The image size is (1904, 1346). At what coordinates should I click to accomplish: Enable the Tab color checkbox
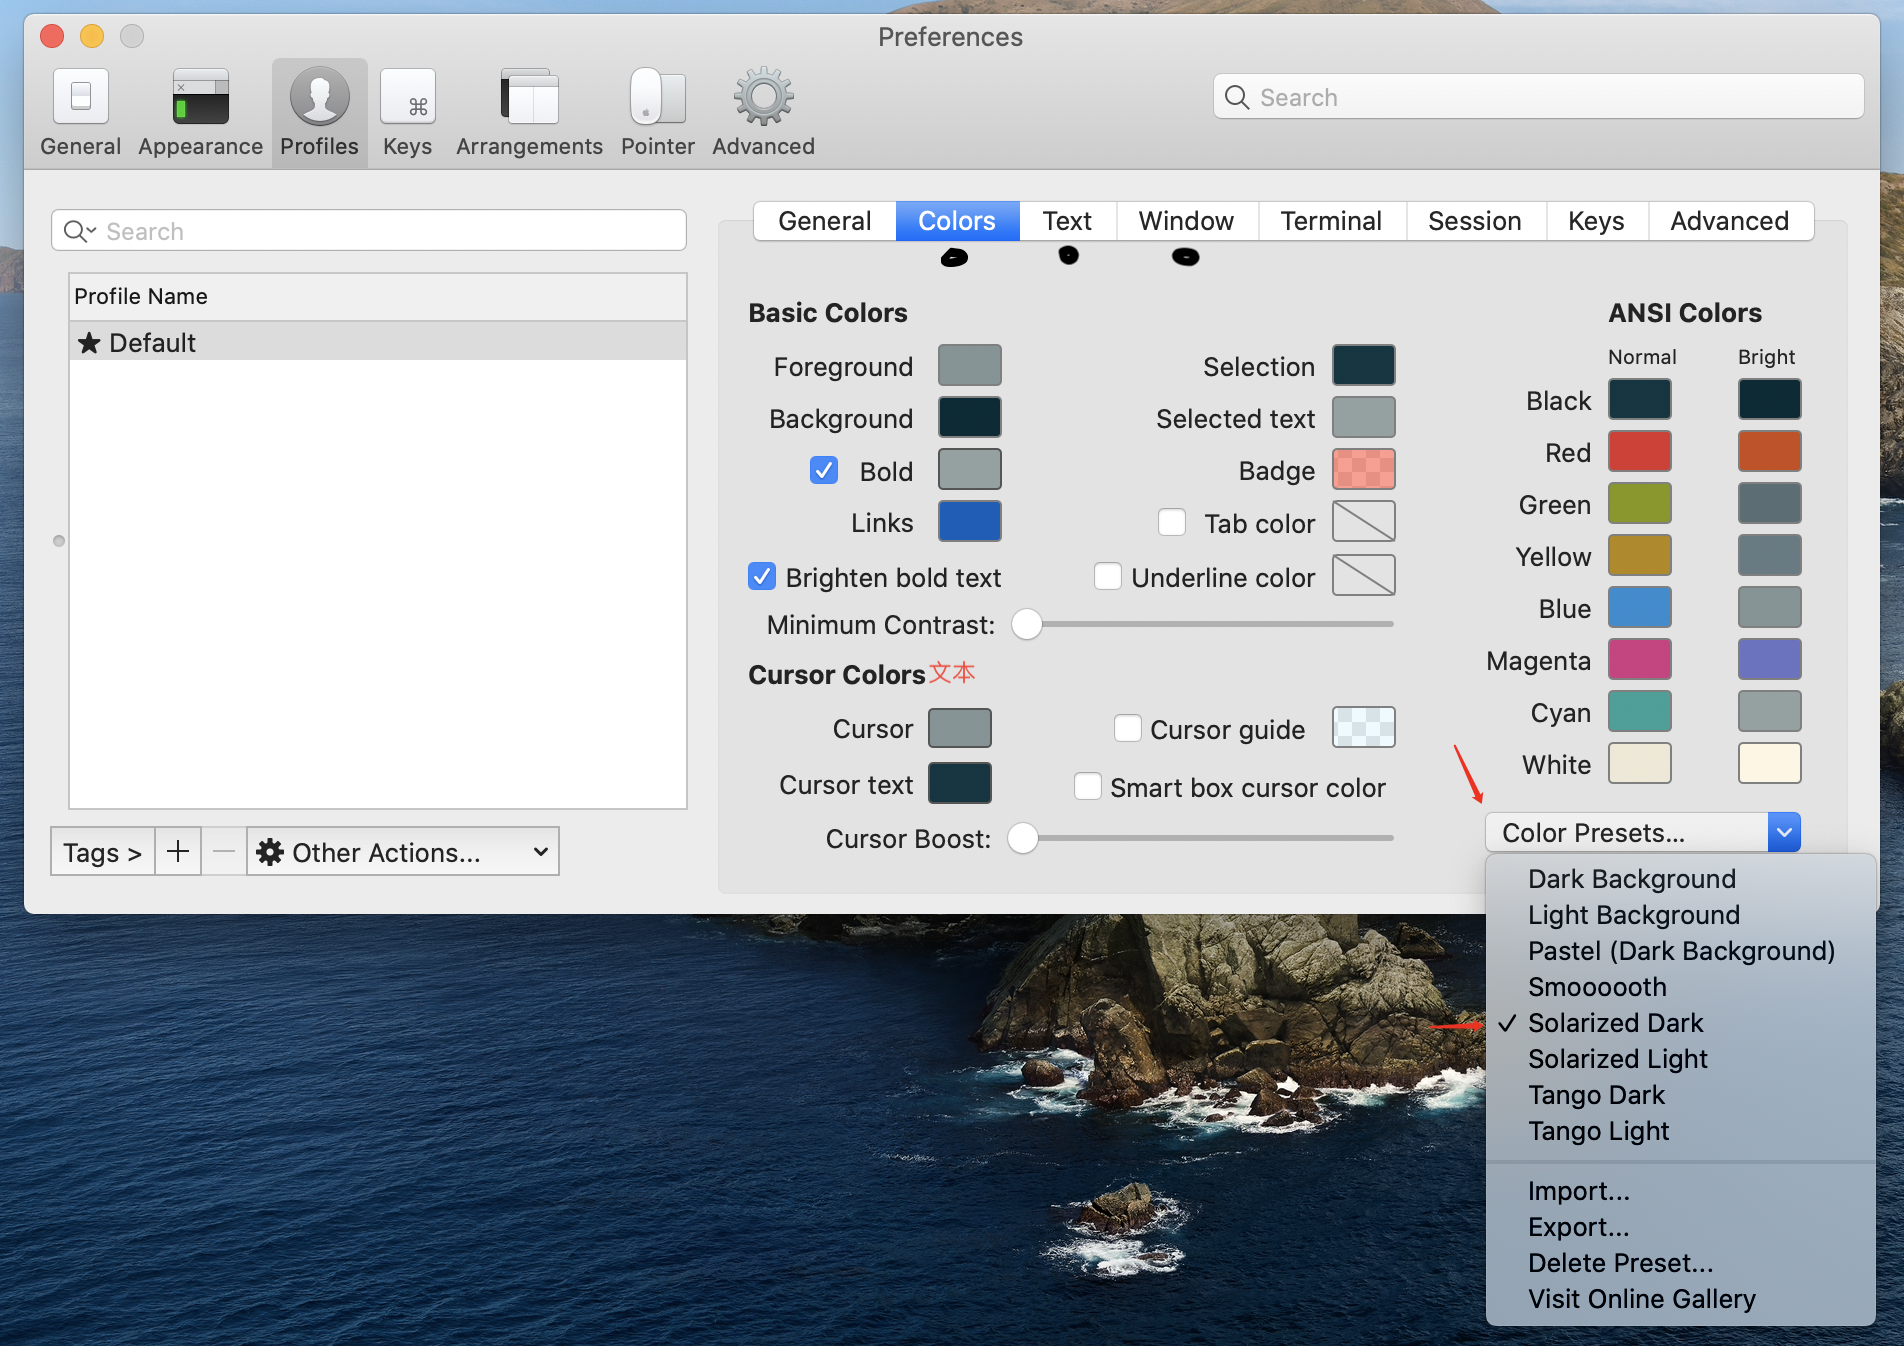pos(1171,523)
